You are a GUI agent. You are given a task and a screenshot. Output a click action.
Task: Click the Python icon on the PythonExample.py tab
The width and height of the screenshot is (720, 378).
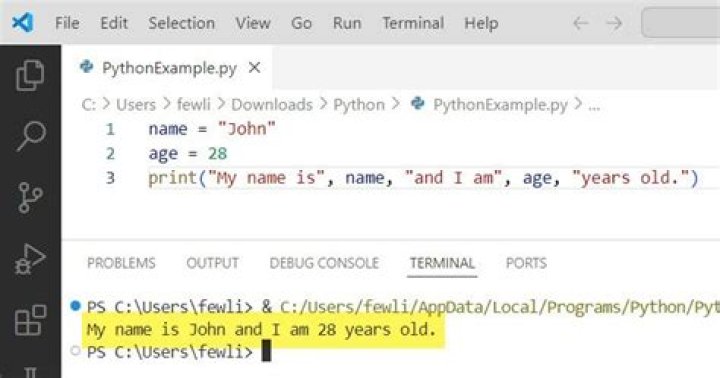click(x=86, y=67)
